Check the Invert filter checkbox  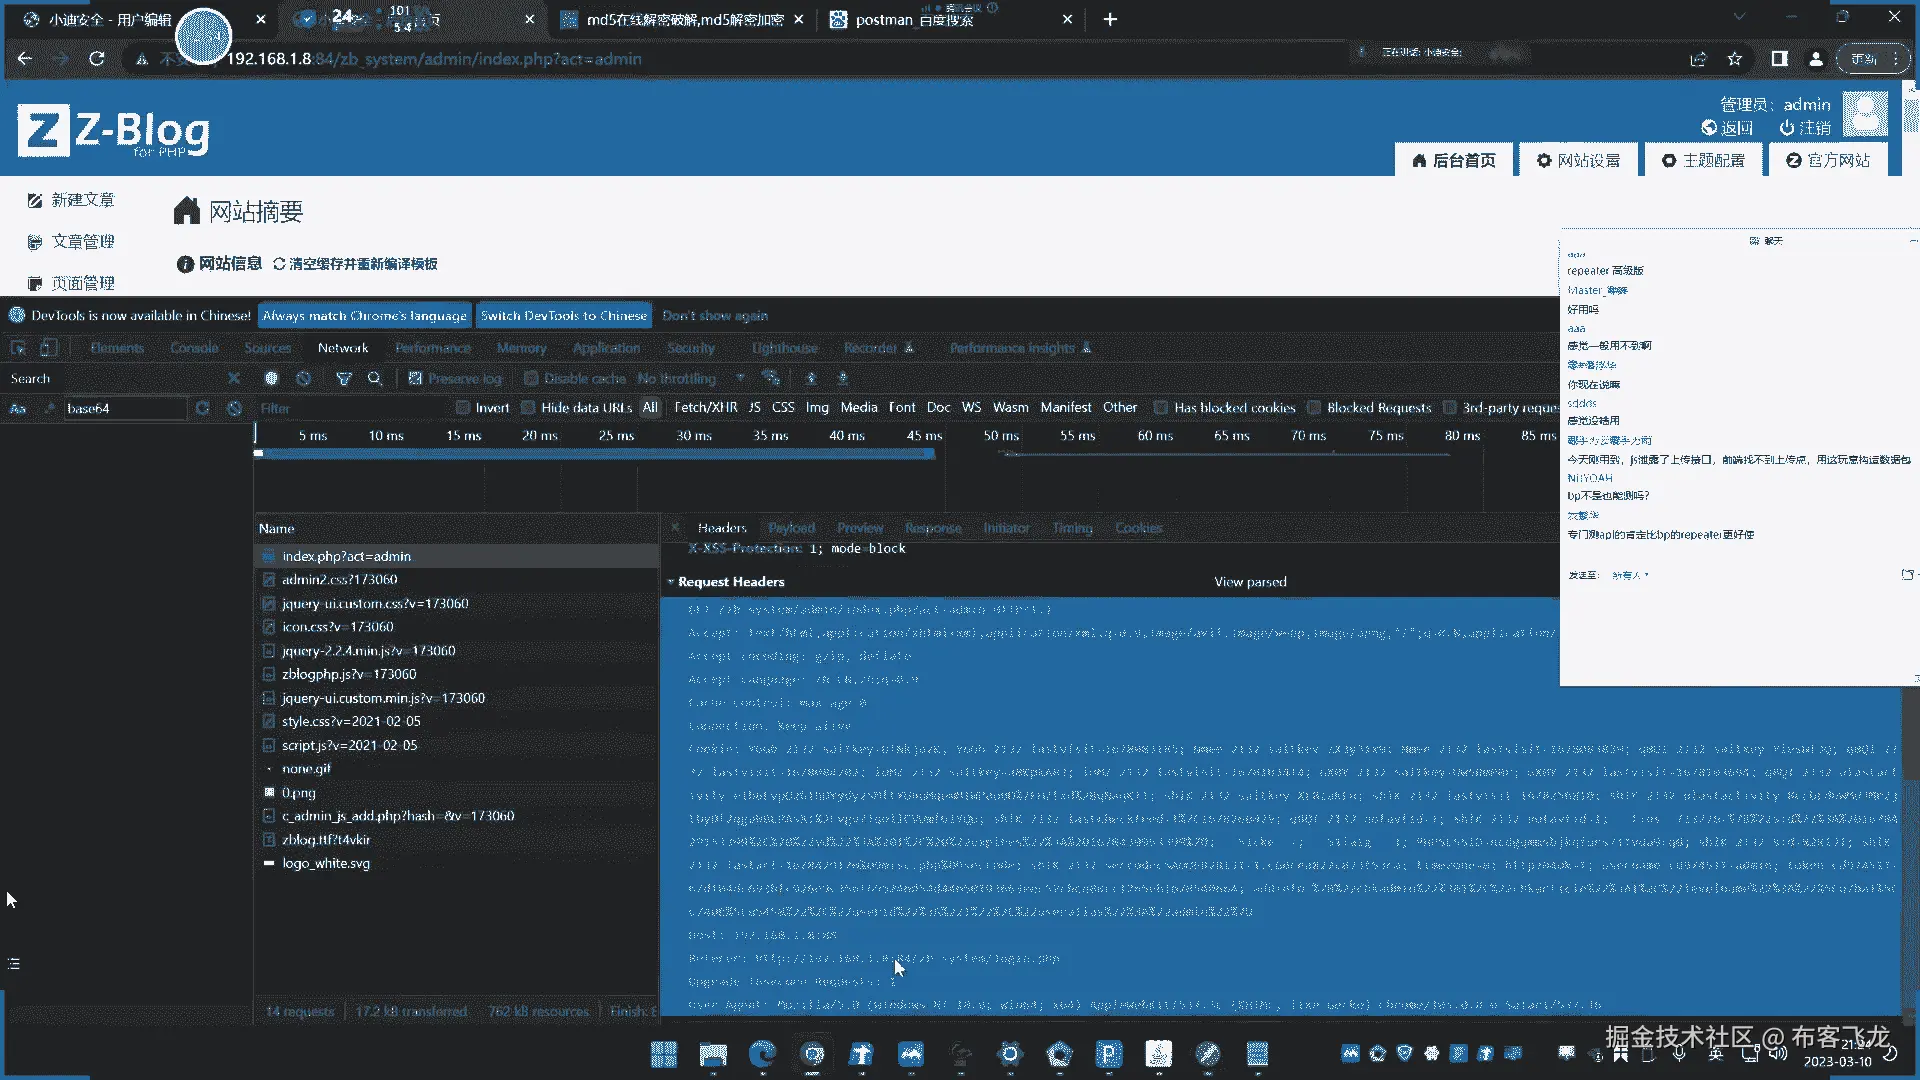pos(463,408)
